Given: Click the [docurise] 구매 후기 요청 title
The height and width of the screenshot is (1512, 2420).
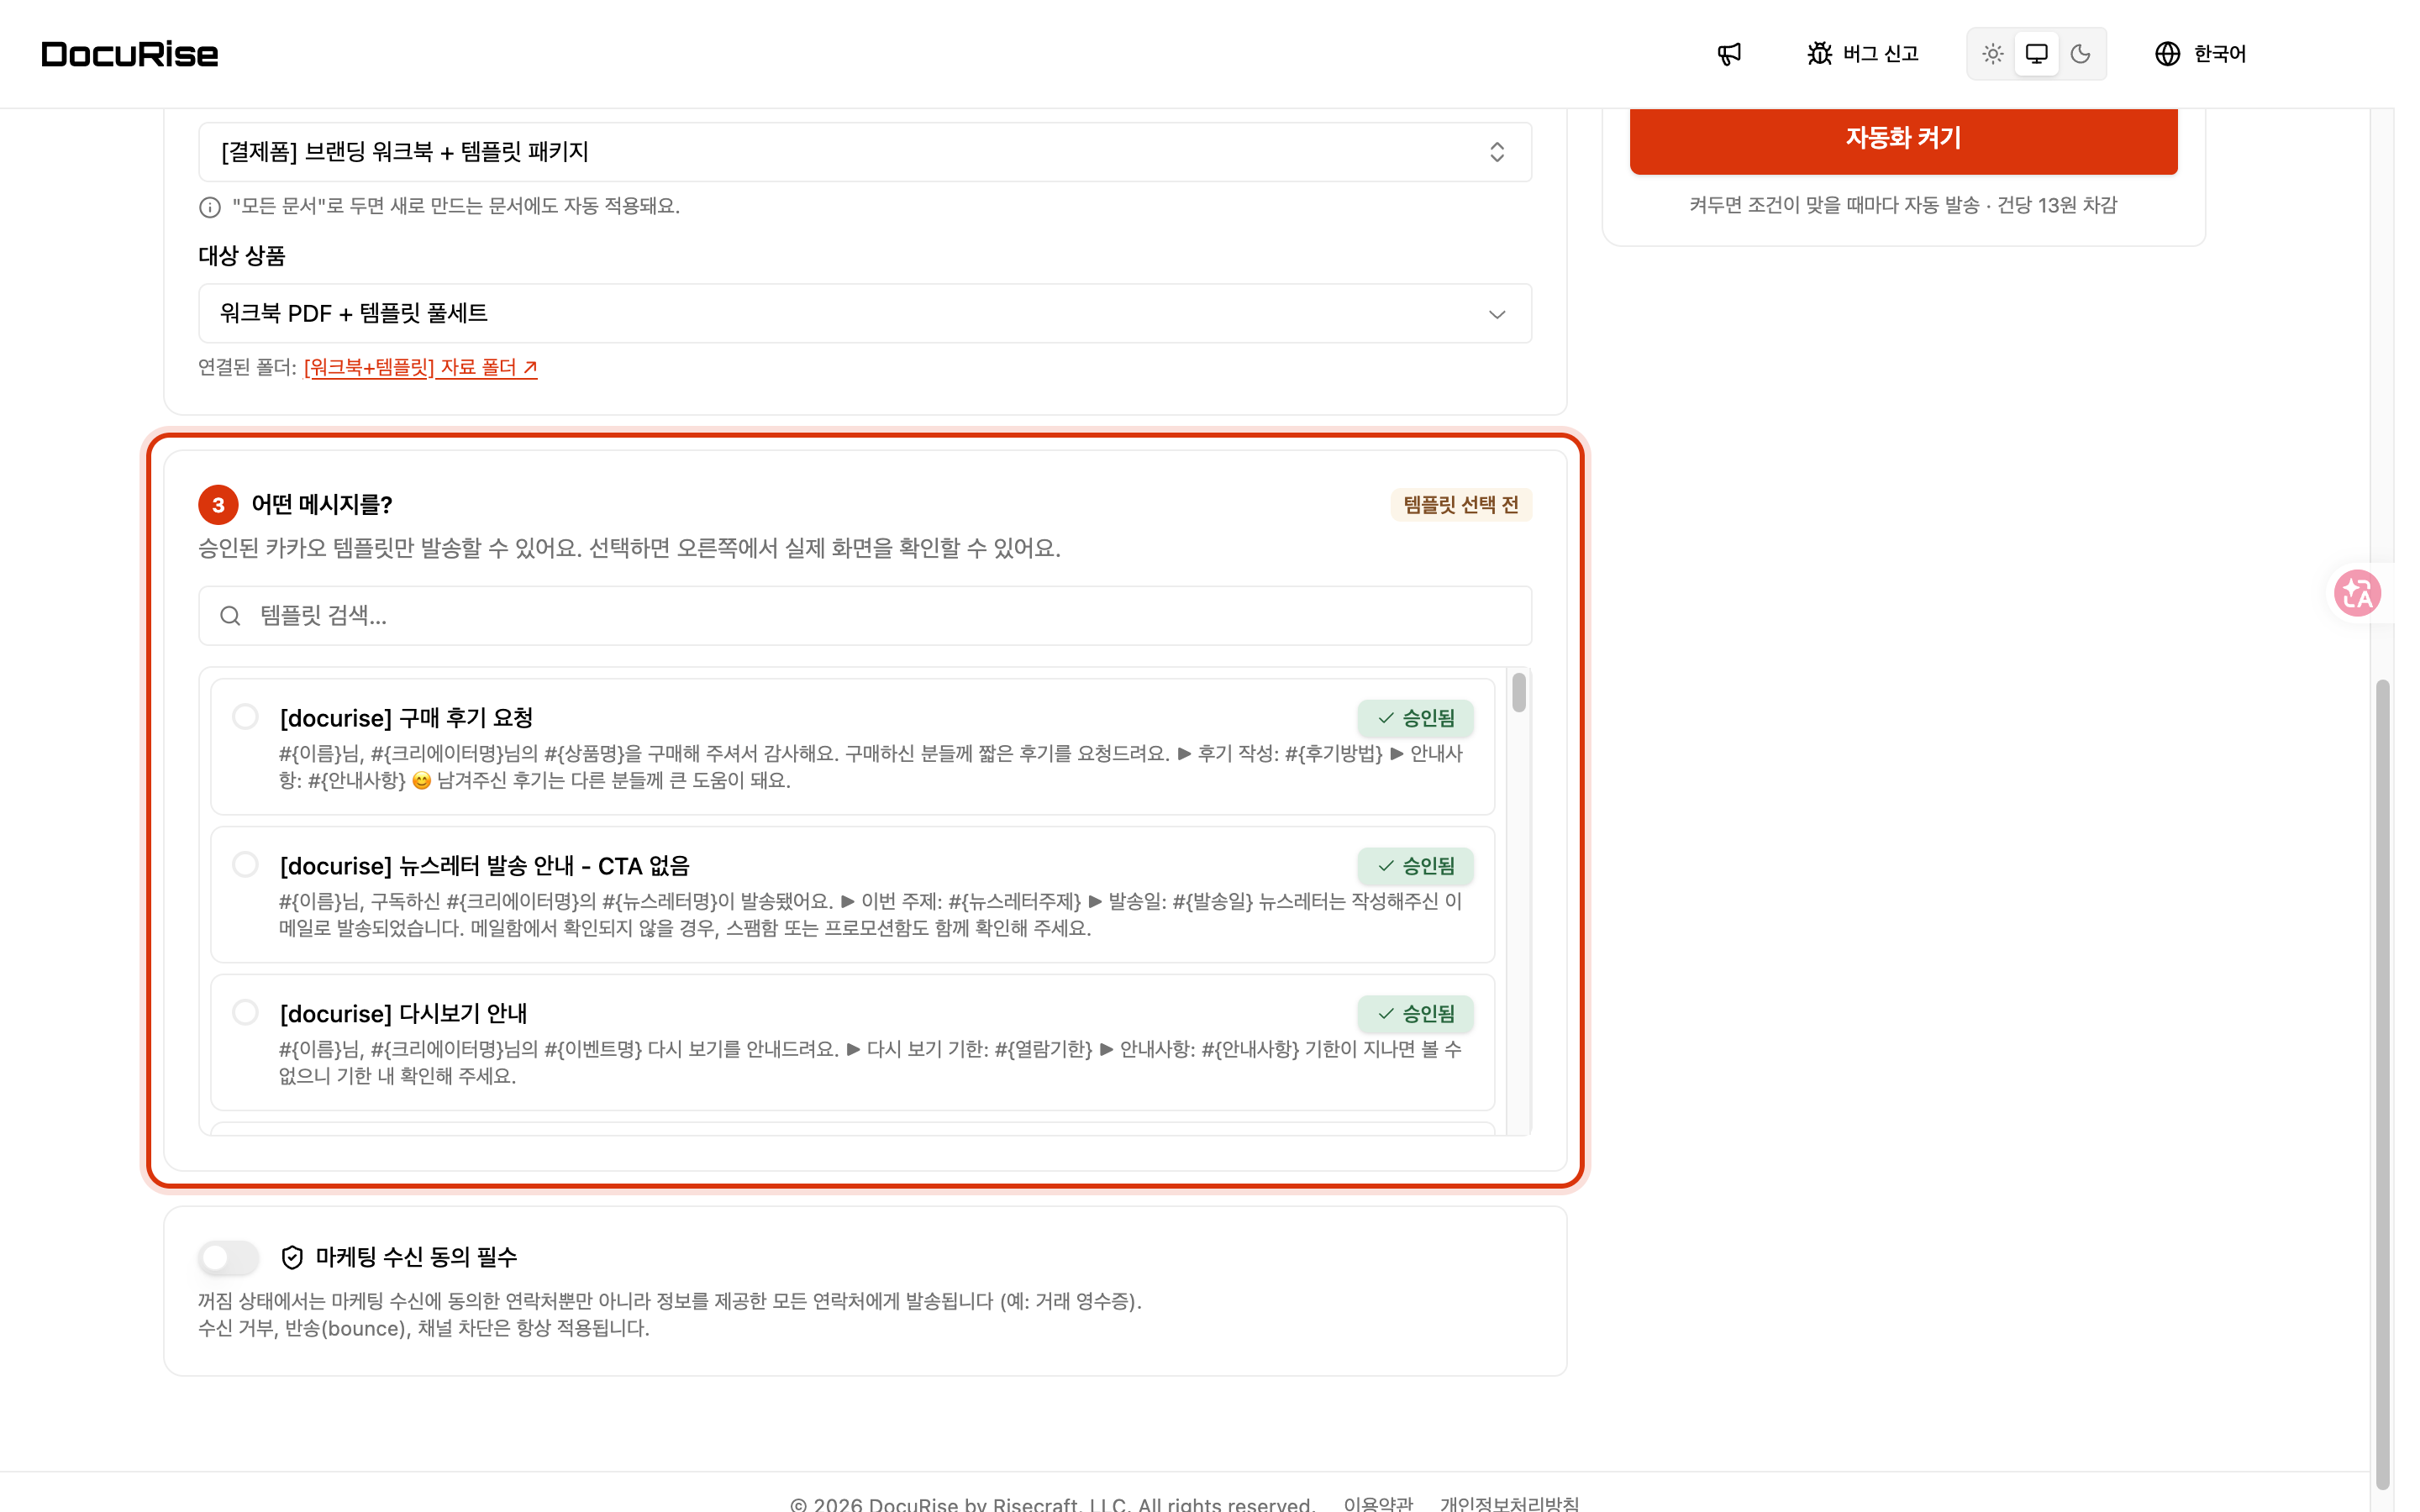Looking at the screenshot, I should tap(406, 718).
